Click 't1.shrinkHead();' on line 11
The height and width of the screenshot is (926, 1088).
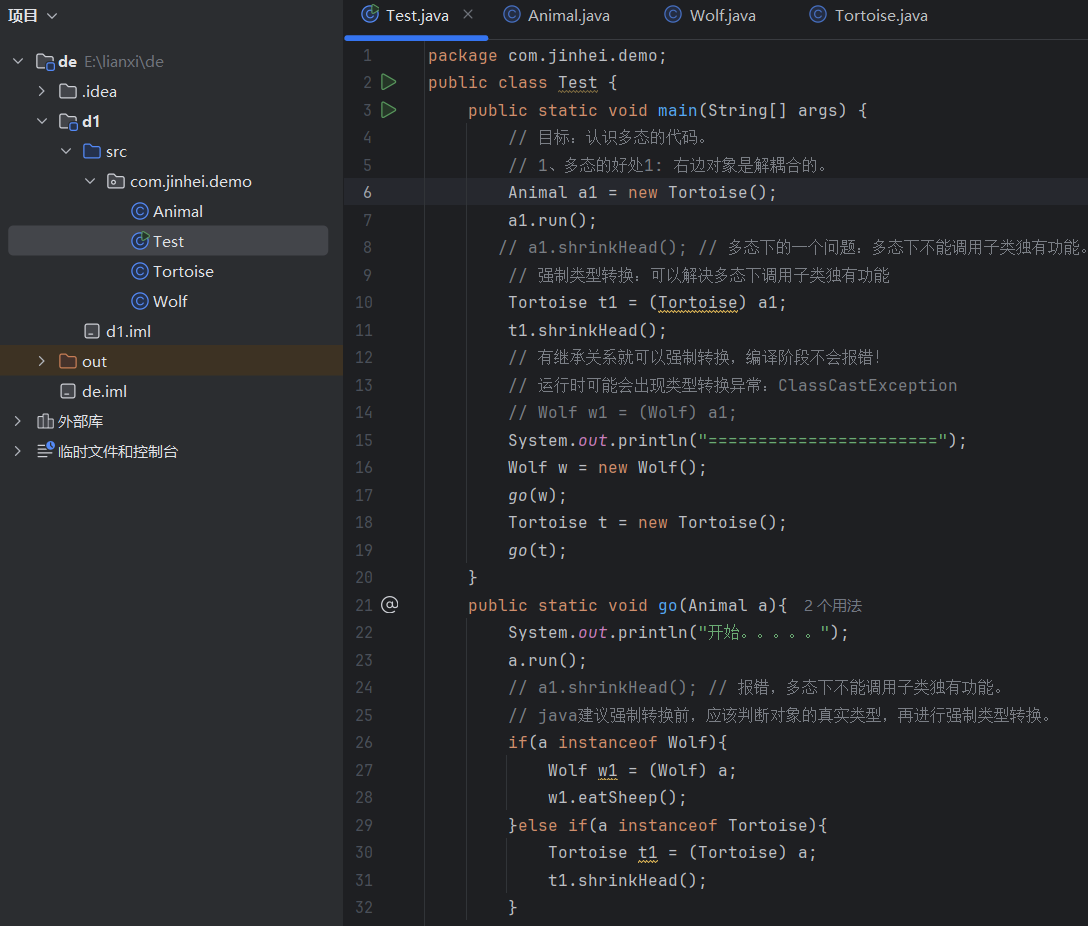click(587, 330)
